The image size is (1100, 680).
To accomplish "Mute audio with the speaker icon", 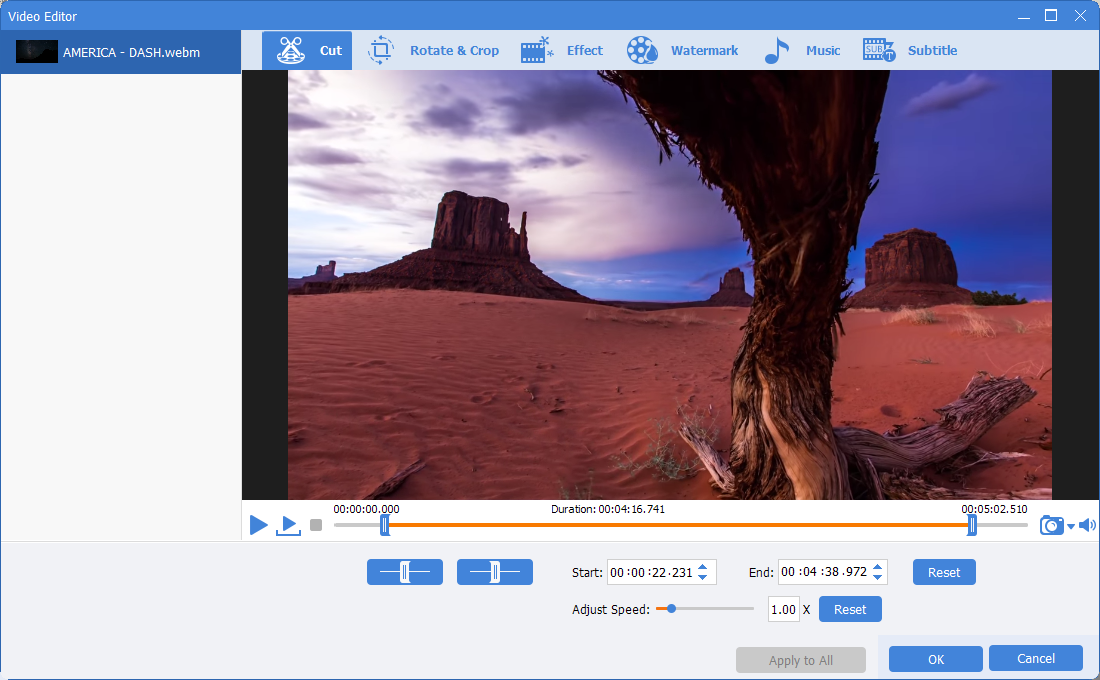I will (x=1087, y=525).
